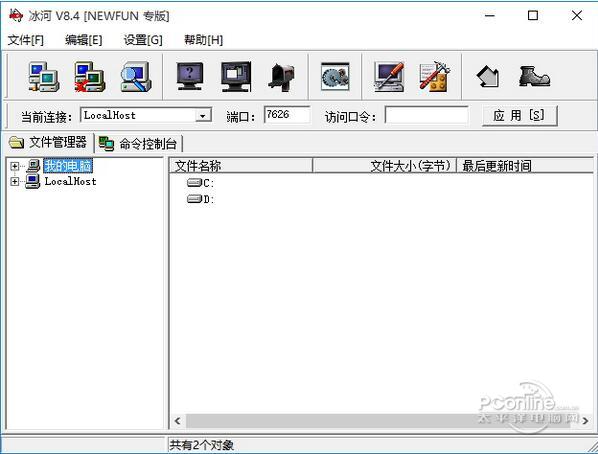Click the 文件大小(字节) column header

point(384,166)
